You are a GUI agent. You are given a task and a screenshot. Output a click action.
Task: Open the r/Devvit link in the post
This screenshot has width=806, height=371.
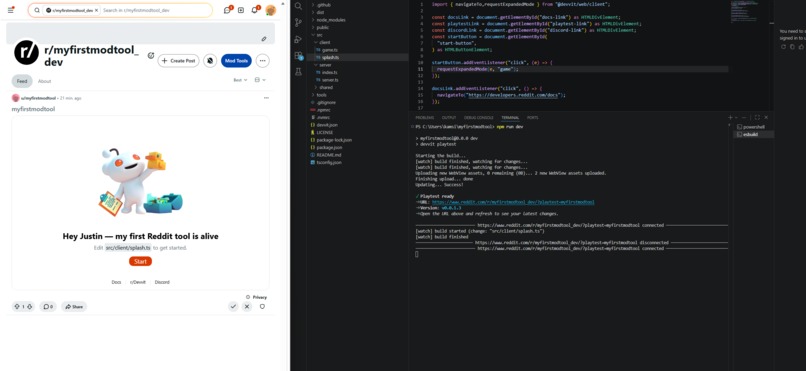[137, 282]
